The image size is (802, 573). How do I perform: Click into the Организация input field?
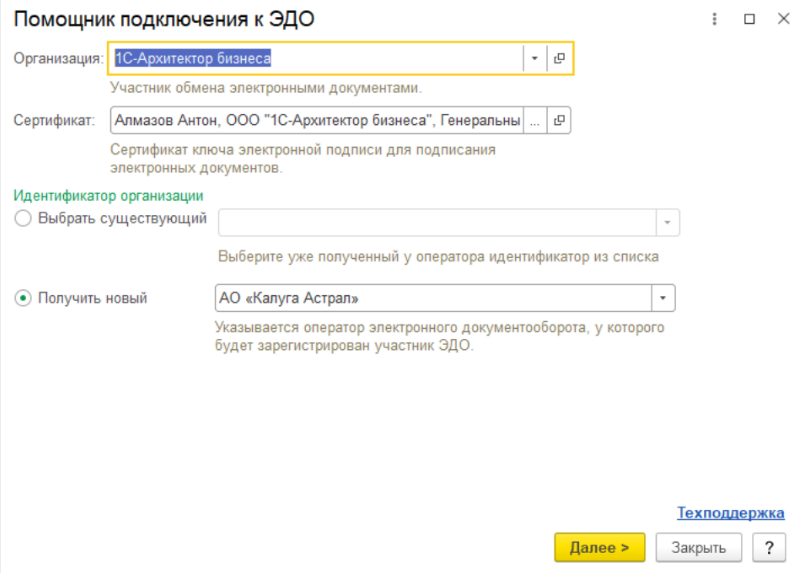pos(317,58)
